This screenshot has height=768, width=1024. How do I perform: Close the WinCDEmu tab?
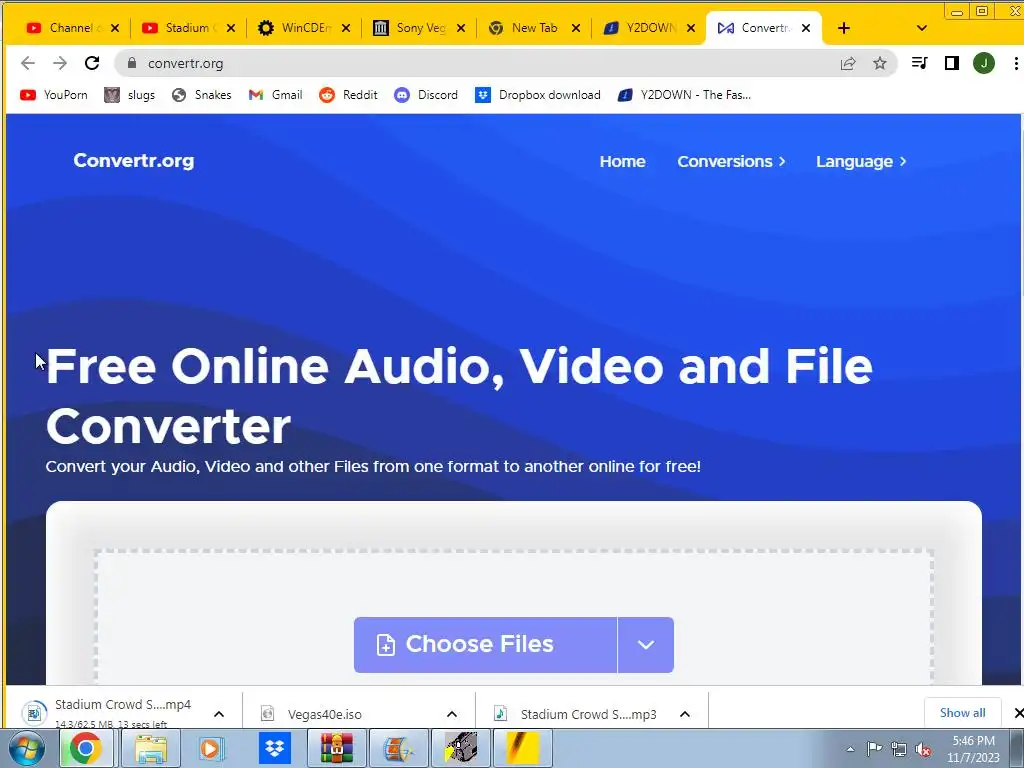pyautogui.click(x=346, y=28)
